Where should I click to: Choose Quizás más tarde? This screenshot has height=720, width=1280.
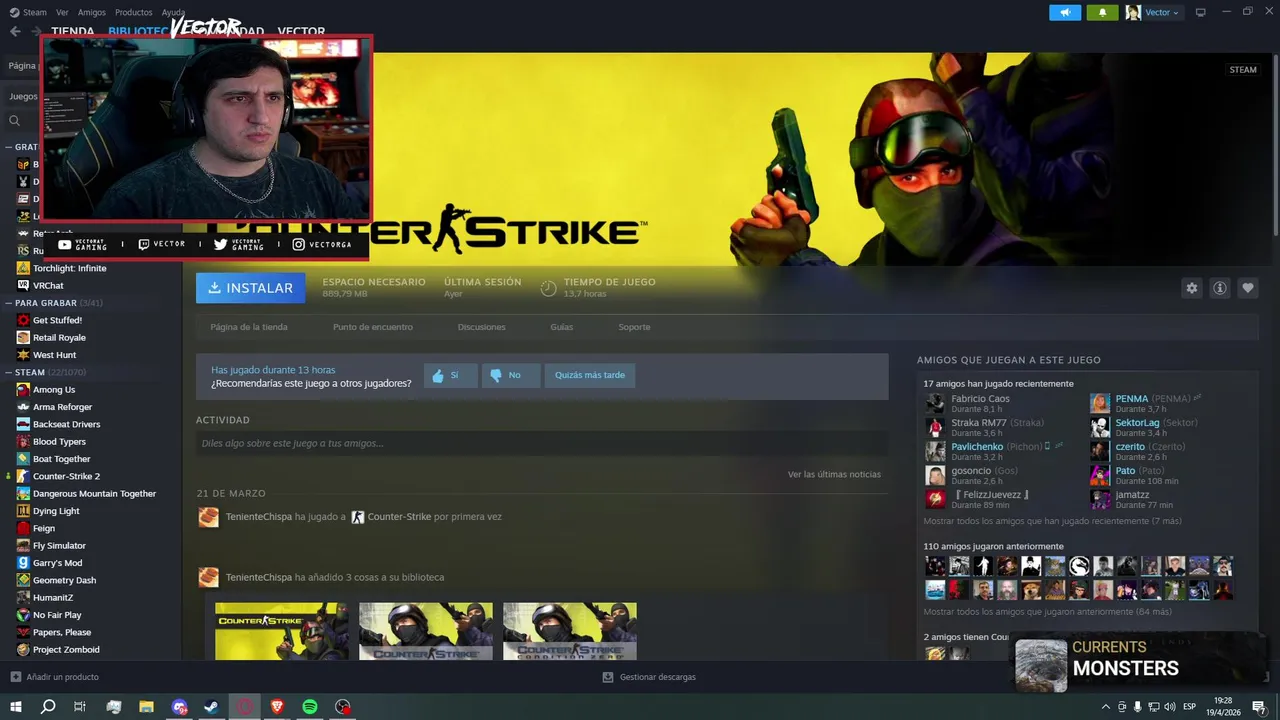(x=590, y=375)
